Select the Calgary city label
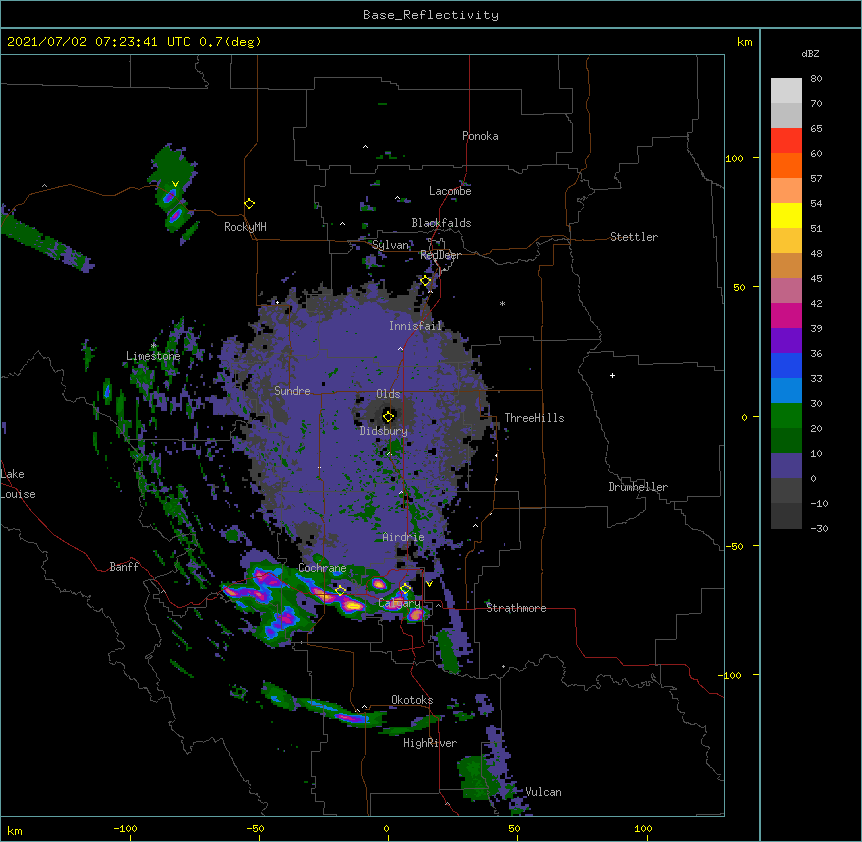Viewport: 862px width, 842px height. (399, 603)
